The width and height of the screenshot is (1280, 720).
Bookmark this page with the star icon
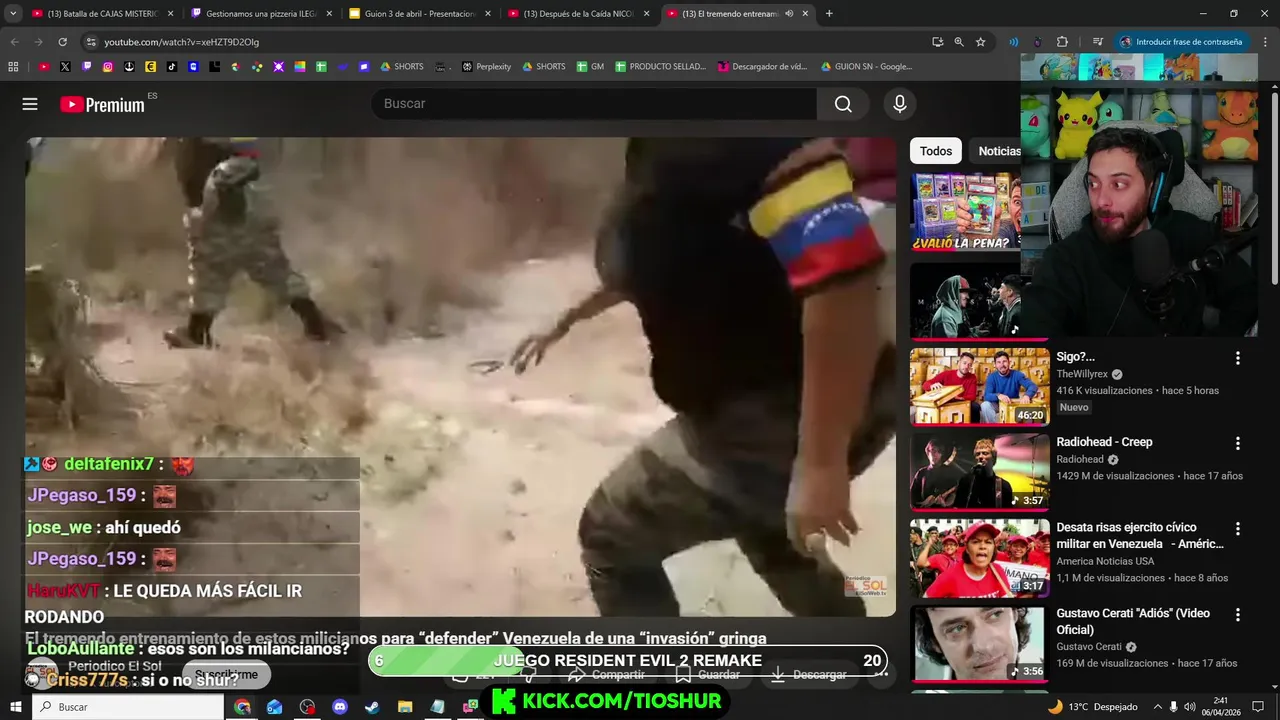[x=981, y=42]
